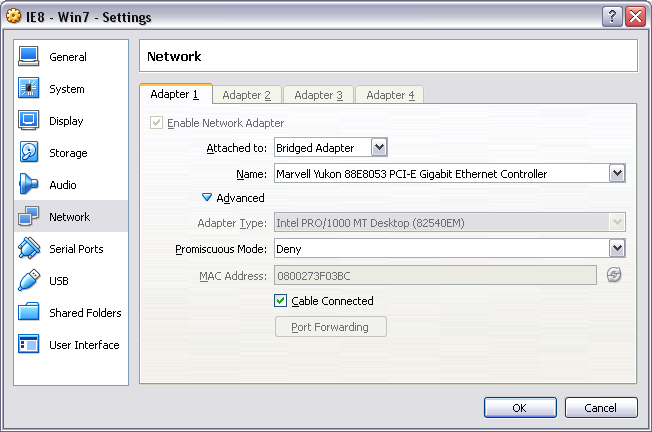Switch to the Adapter 2 tab
This screenshot has width=652, height=432.
pyautogui.click(x=246, y=95)
